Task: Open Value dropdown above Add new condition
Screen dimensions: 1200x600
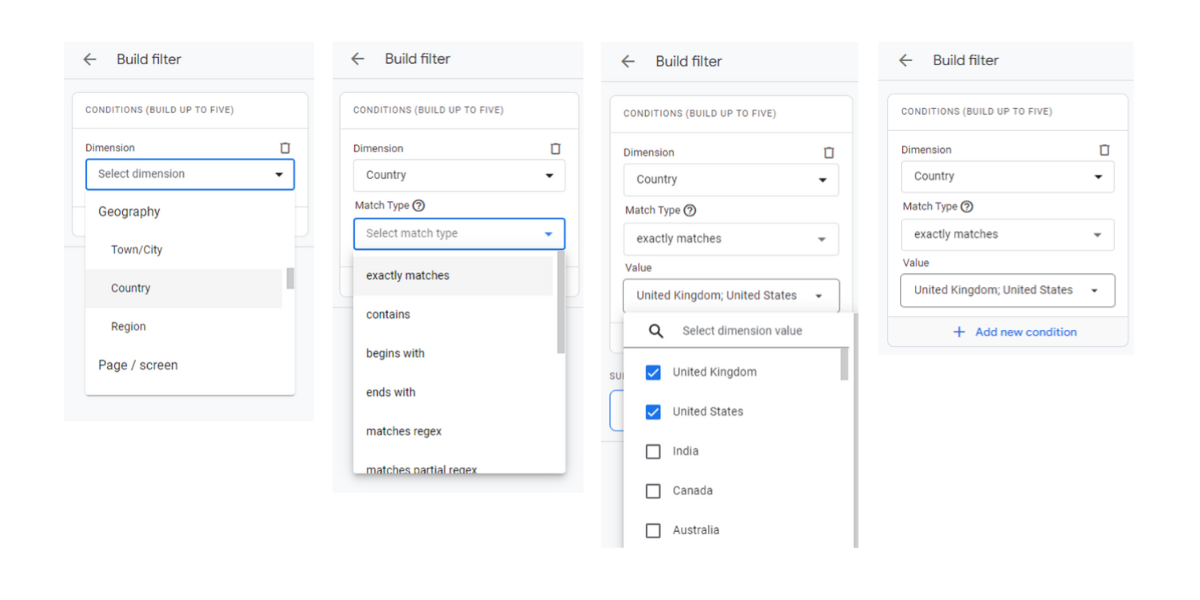Action: point(1008,290)
